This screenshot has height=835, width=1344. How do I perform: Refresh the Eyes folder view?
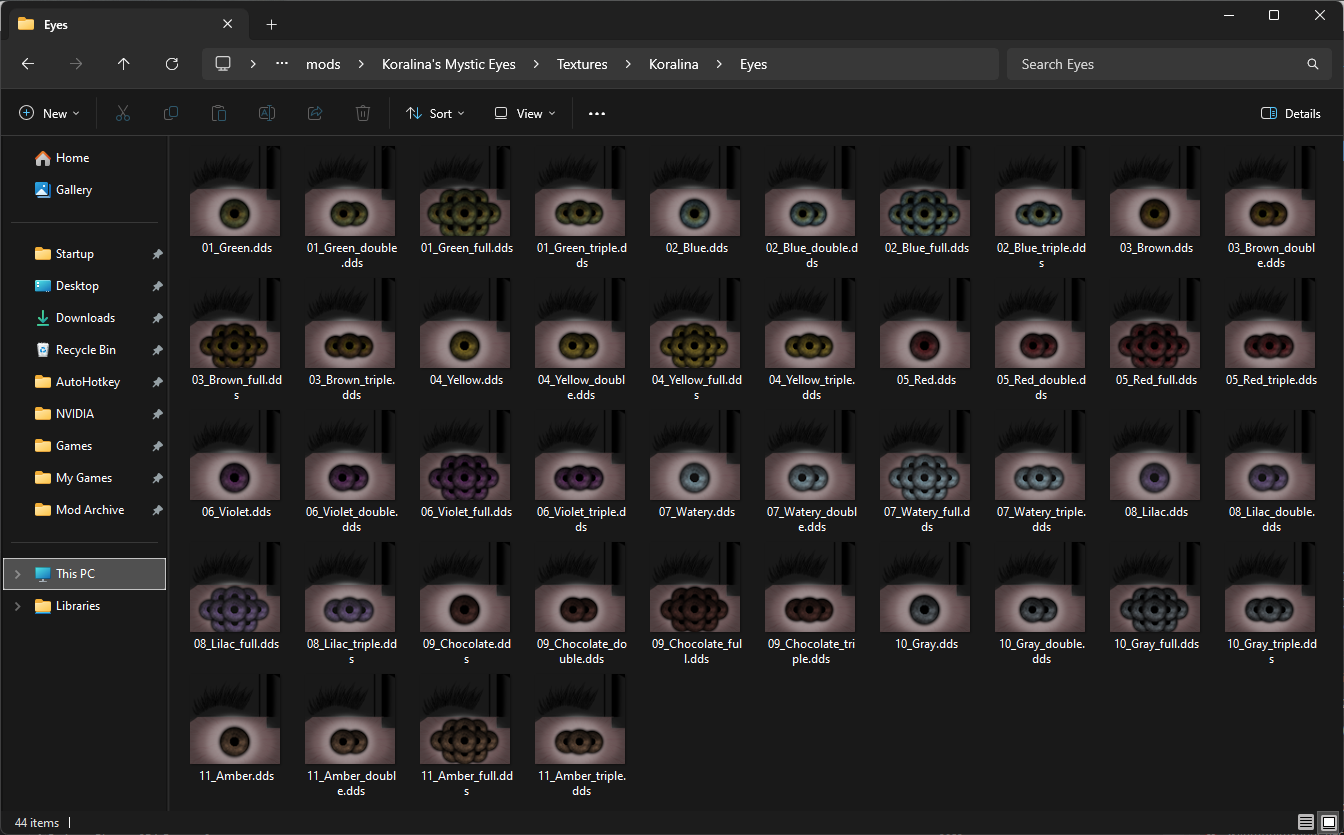pos(172,64)
